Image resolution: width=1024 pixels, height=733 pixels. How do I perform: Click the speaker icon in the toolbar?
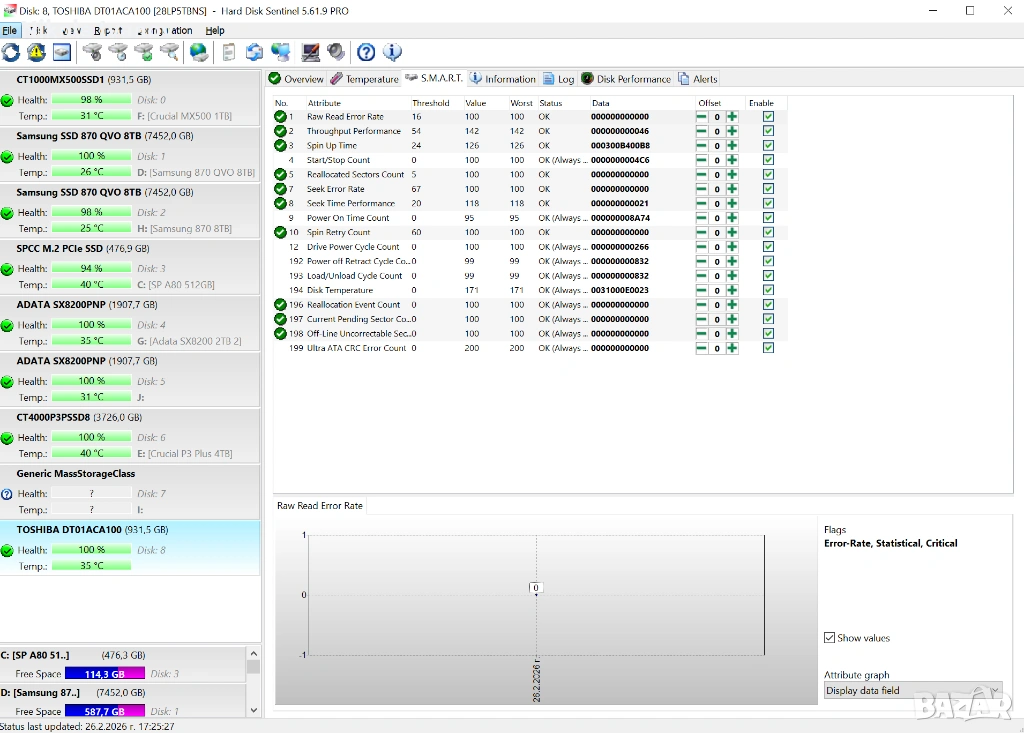tap(336, 52)
